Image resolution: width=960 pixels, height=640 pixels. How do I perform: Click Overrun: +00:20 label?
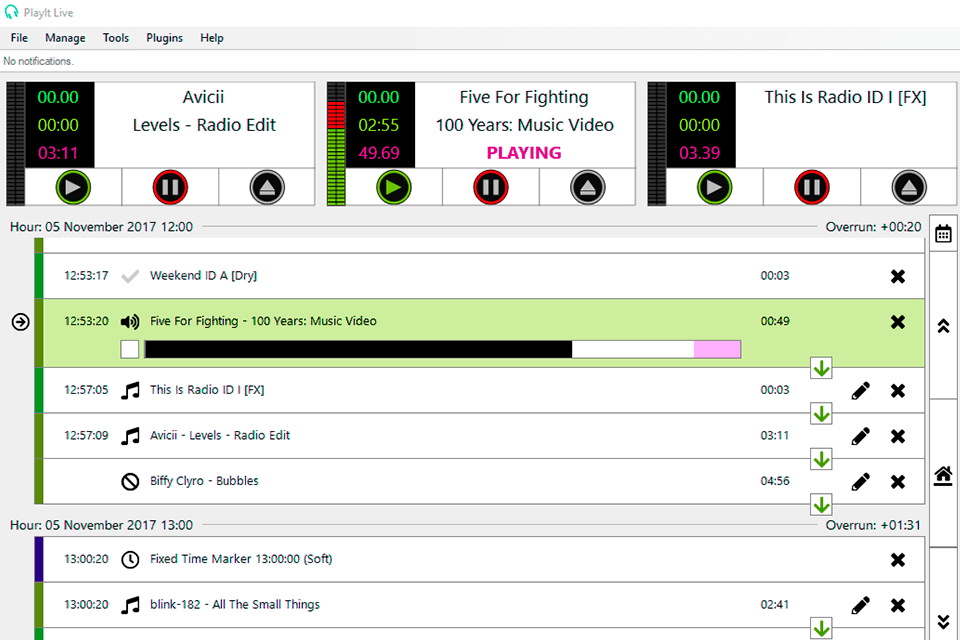pyautogui.click(x=873, y=227)
